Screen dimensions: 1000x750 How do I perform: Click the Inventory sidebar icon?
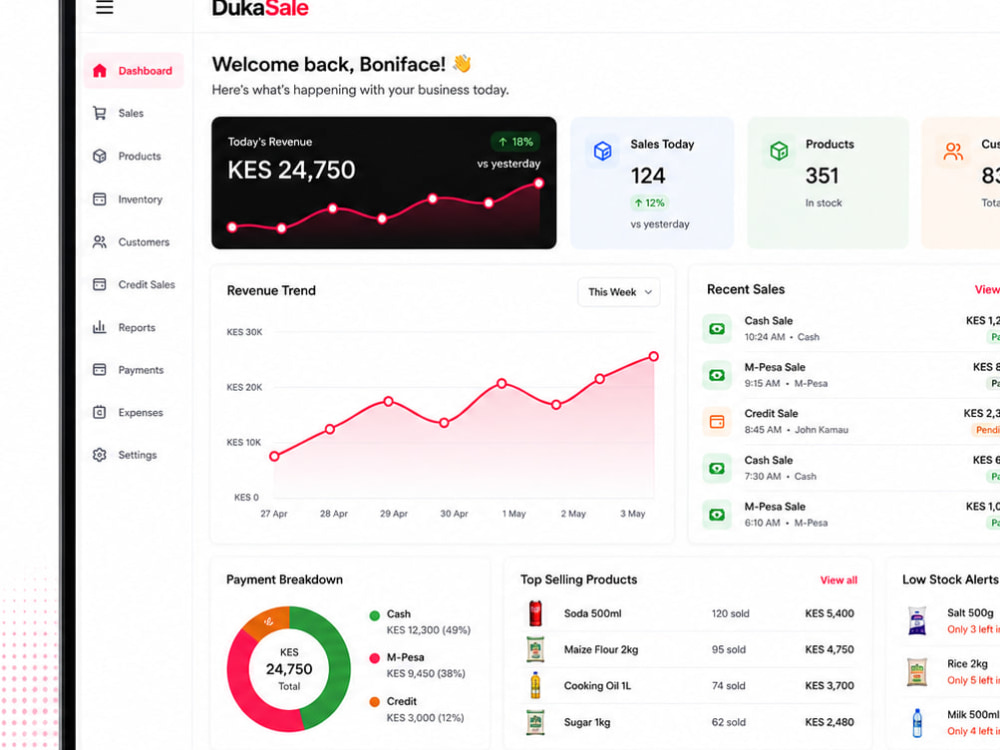(99, 199)
